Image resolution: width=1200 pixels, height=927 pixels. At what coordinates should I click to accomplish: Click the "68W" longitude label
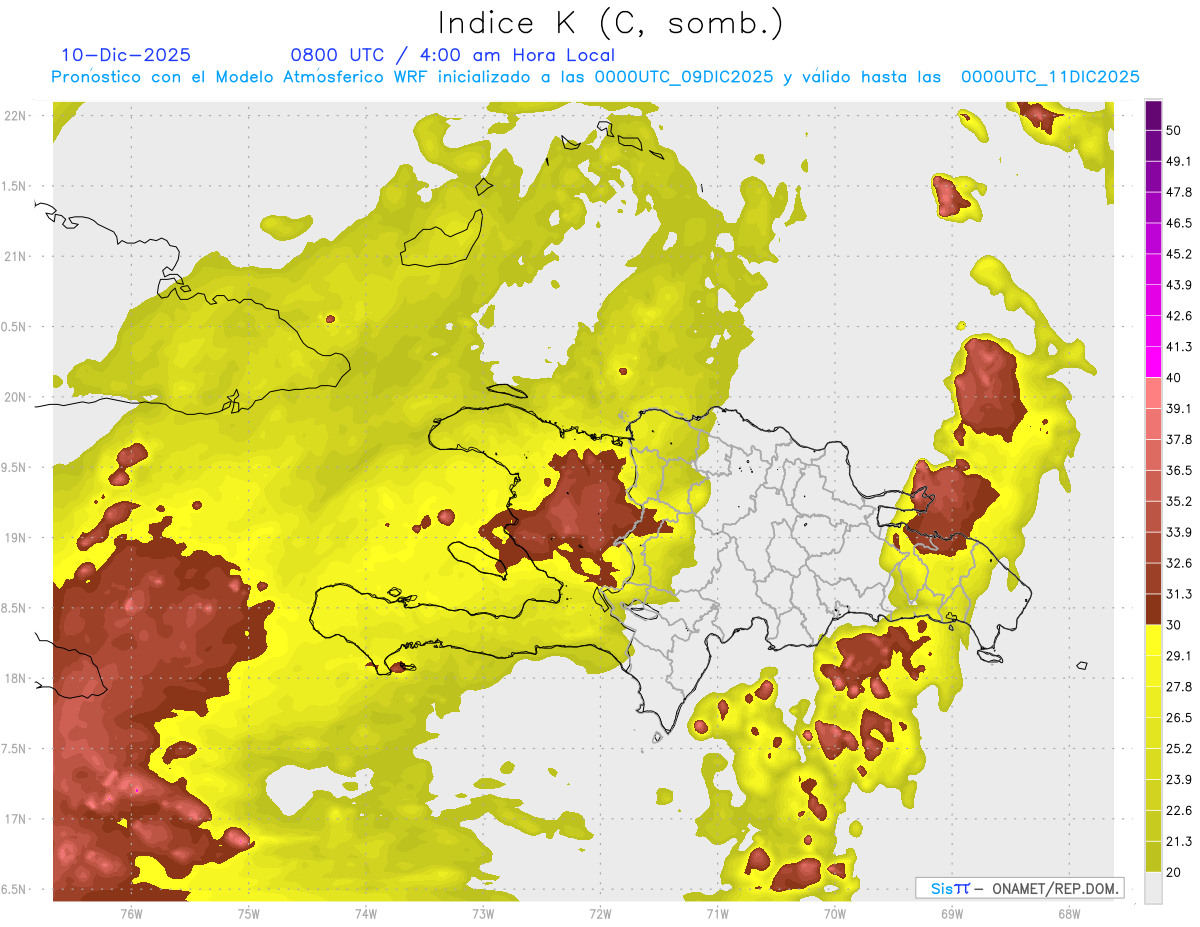[x=1068, y=913]
